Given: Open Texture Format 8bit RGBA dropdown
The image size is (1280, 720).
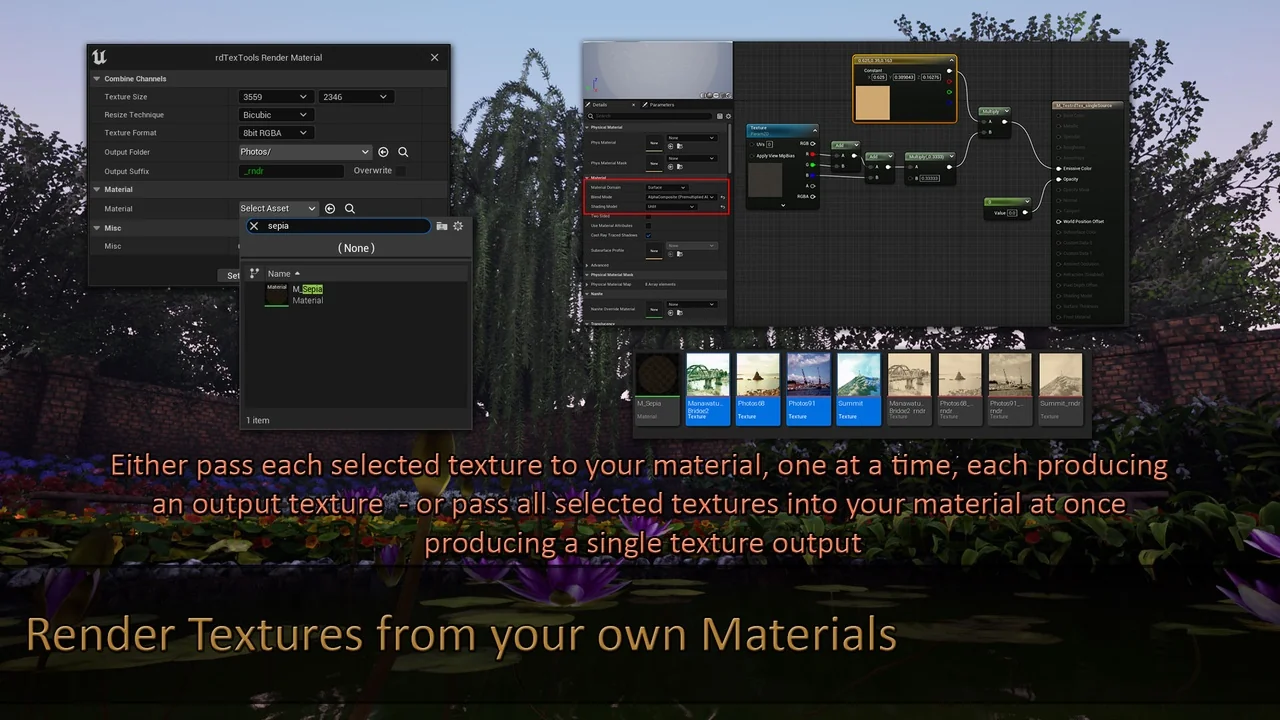Looking at the screenshot, I should [x=275, y=133].
